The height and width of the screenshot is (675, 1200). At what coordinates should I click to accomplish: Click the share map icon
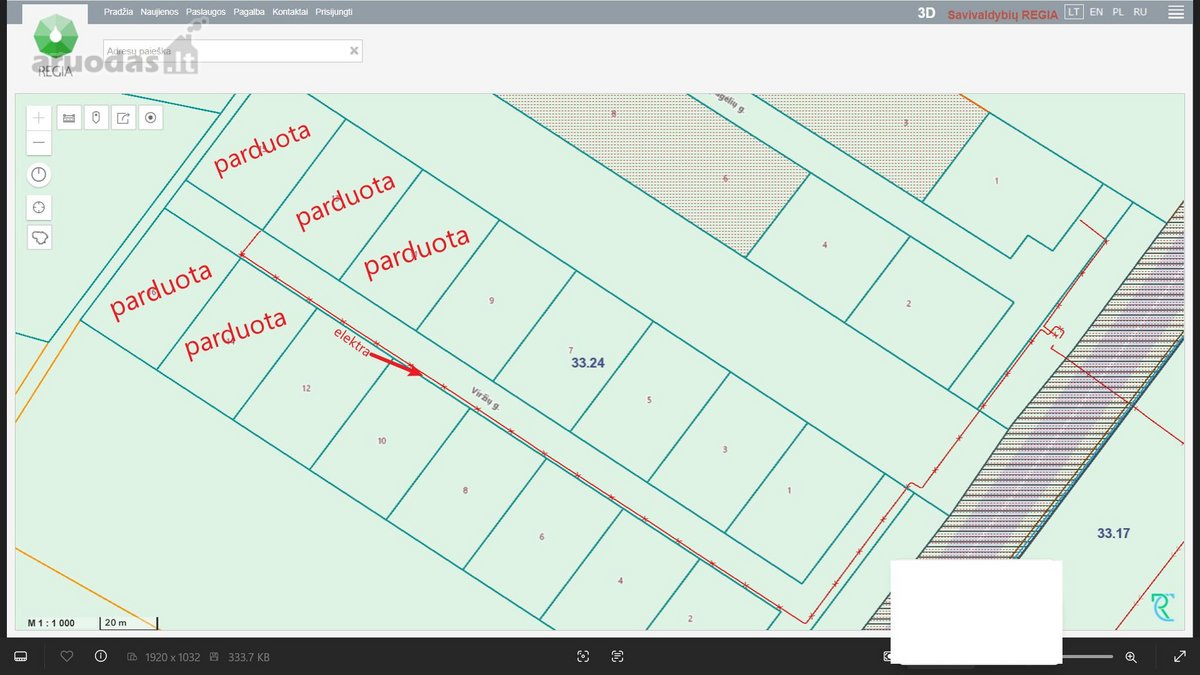coord(123,118)
